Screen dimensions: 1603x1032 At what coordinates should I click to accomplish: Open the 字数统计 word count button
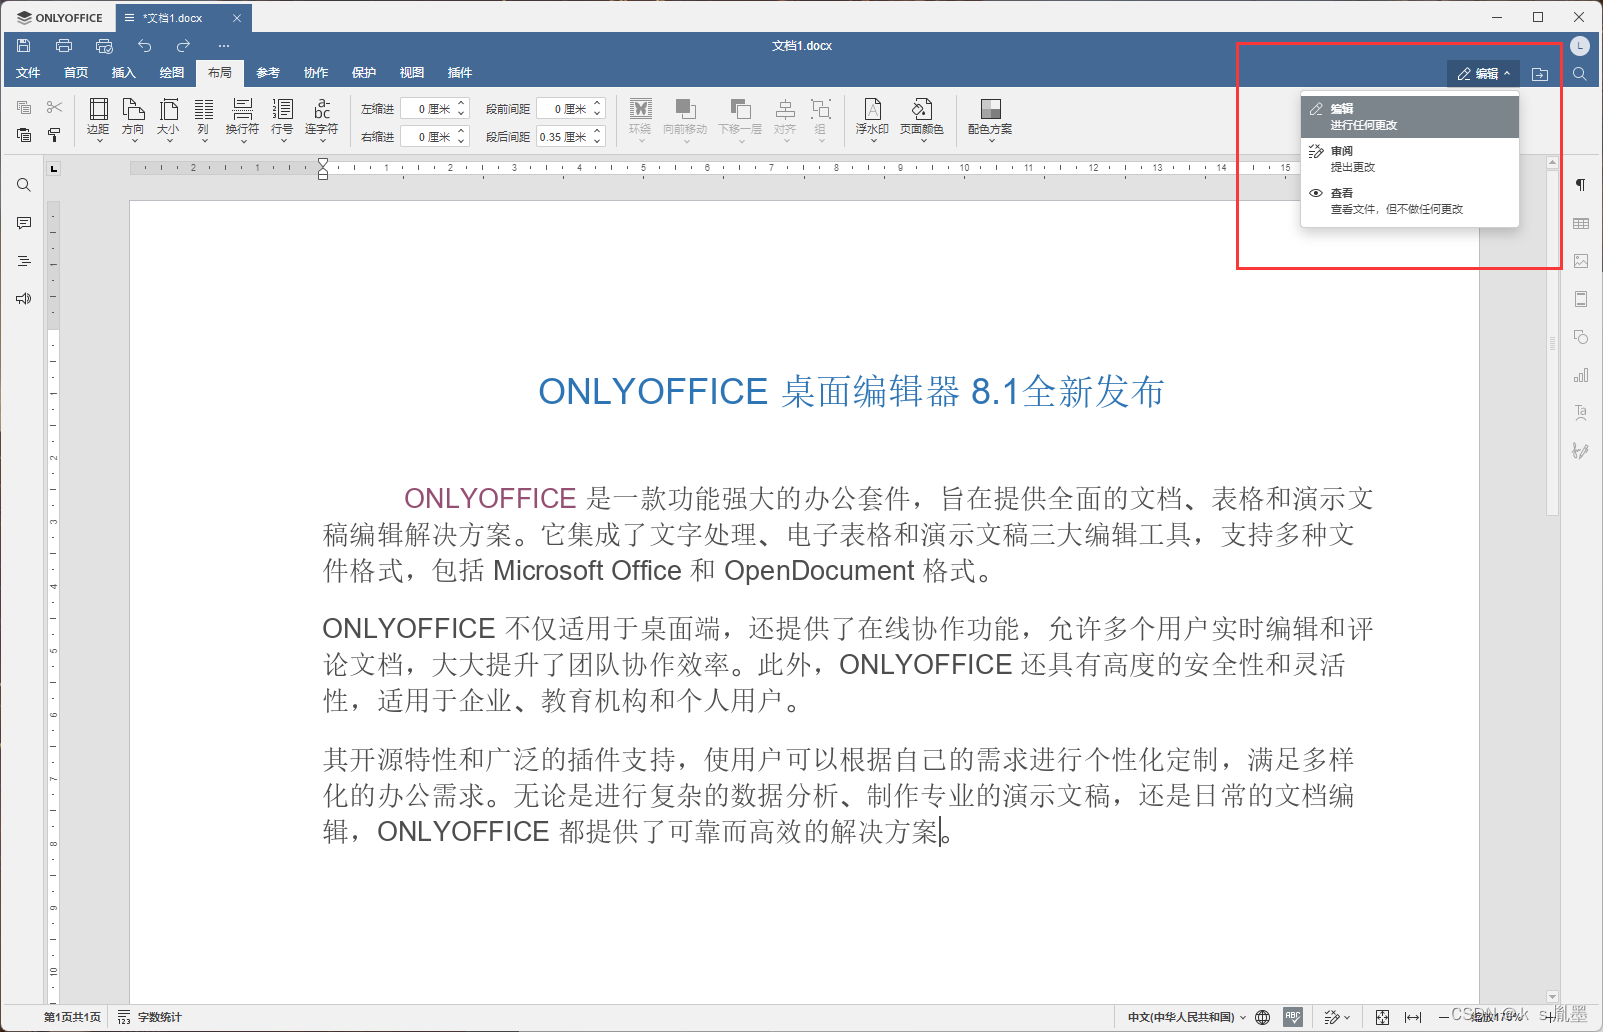tap(150, 1017)
